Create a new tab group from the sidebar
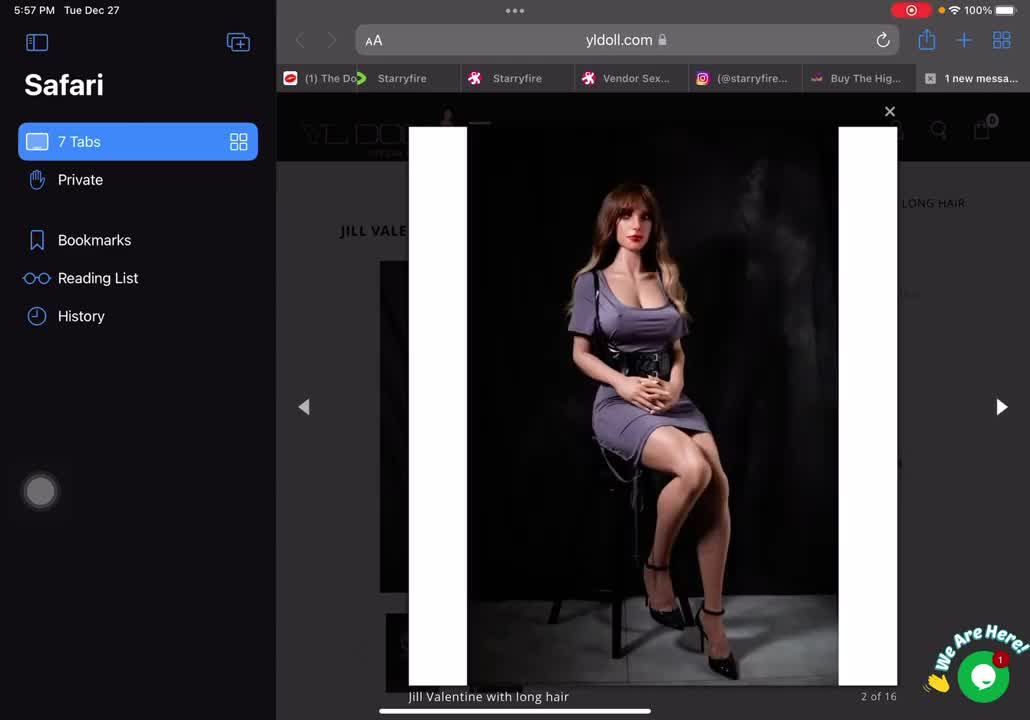 click(238, 43)
